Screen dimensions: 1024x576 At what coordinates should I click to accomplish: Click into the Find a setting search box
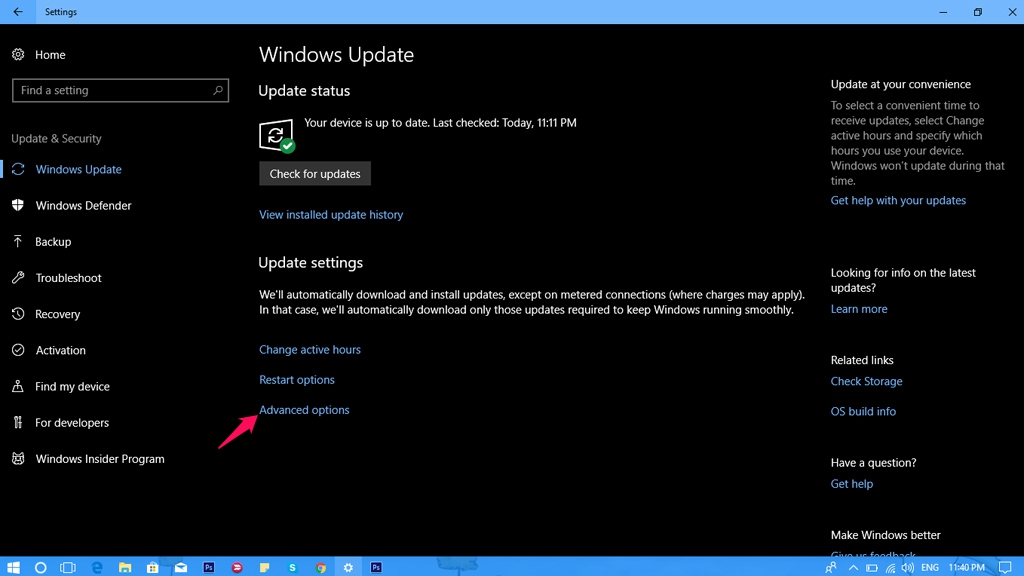[120, 90]
